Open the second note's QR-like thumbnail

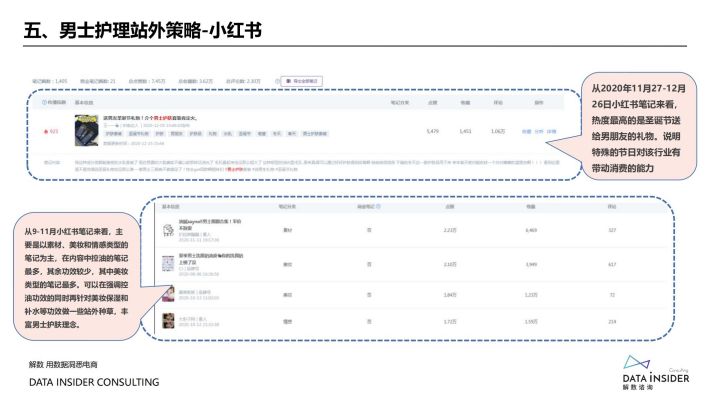[168, 263]
